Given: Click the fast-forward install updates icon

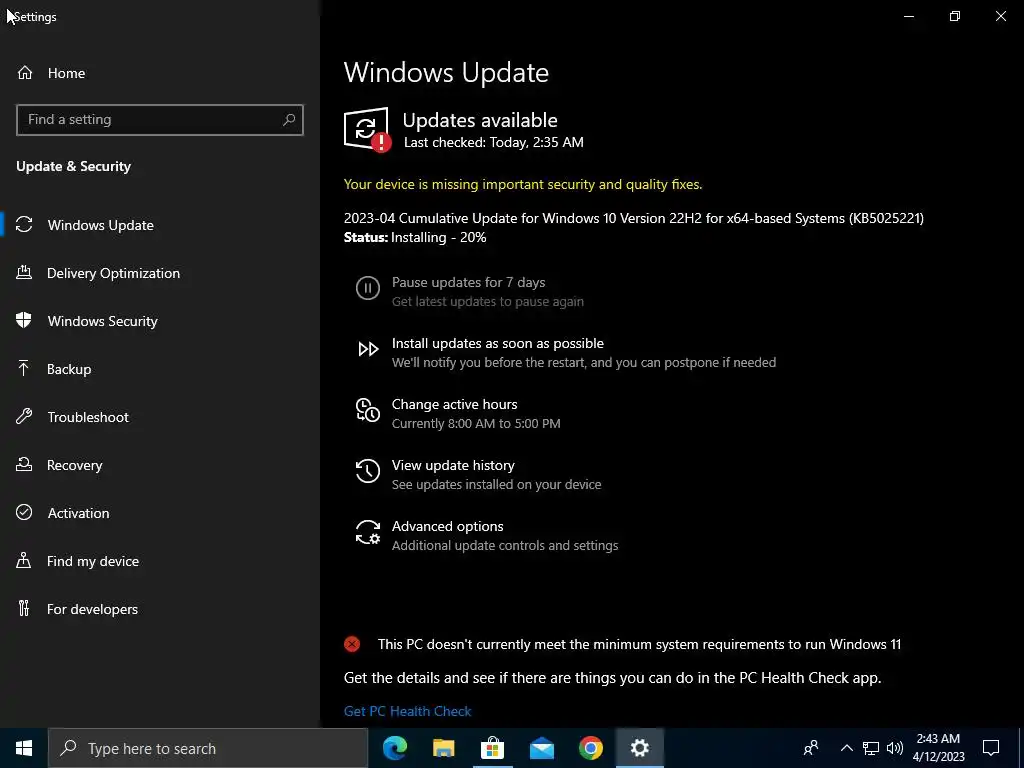Looking at the screenshot, I should pos(368,349).
